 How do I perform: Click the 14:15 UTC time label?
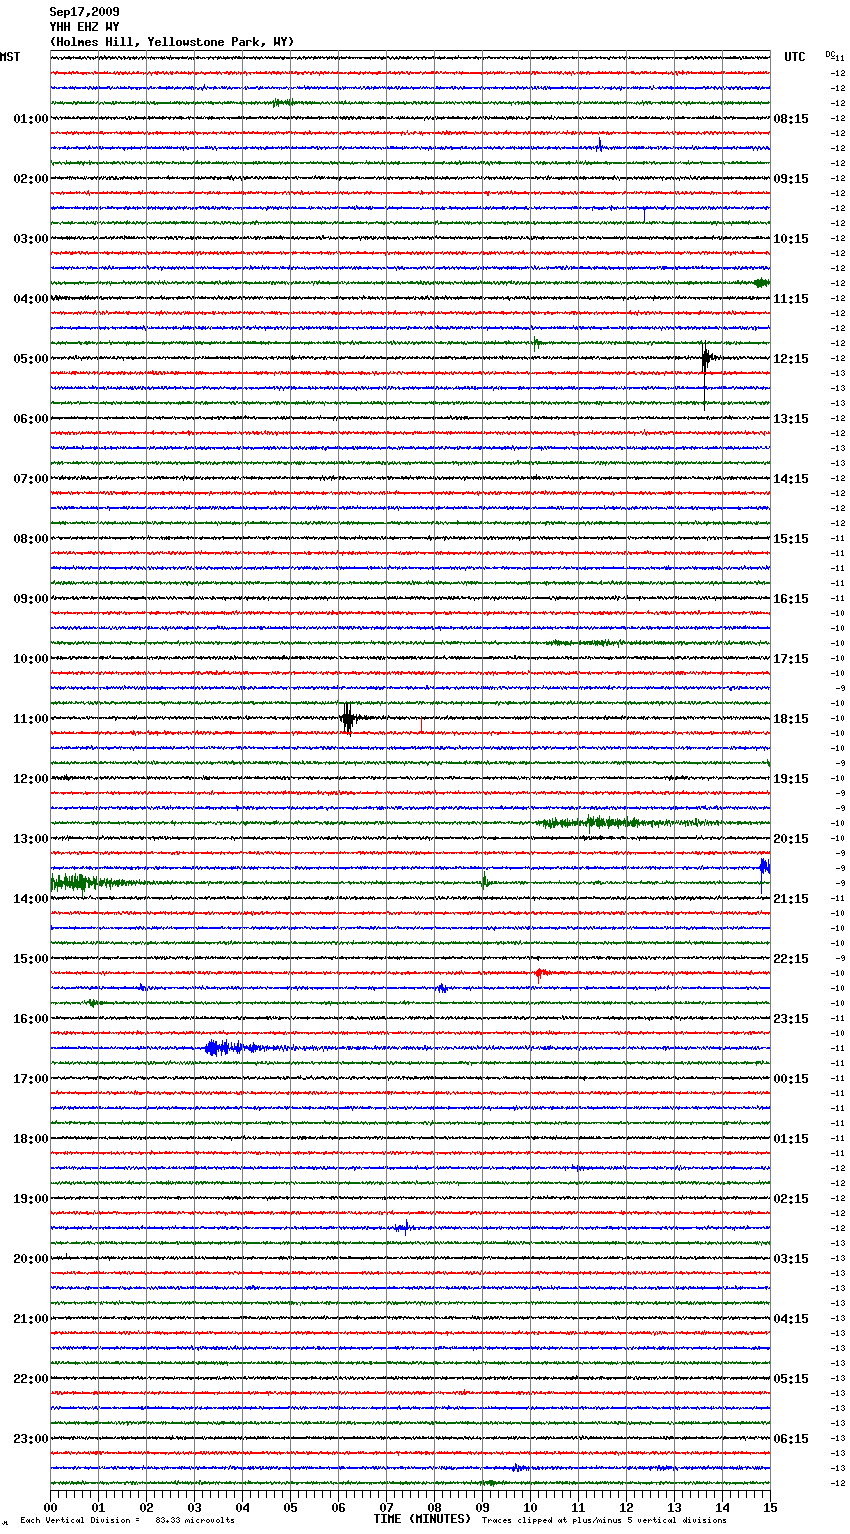pos(791,479)
